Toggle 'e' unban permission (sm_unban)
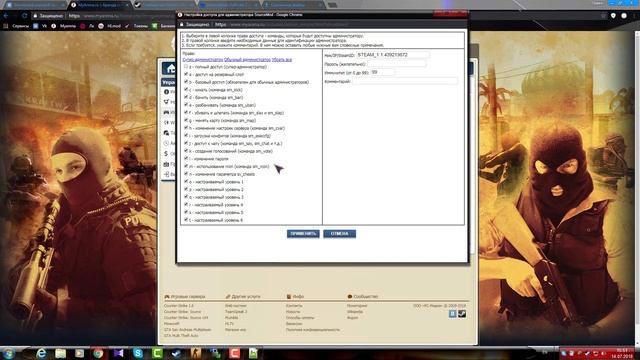 click(x=186, y=105)
